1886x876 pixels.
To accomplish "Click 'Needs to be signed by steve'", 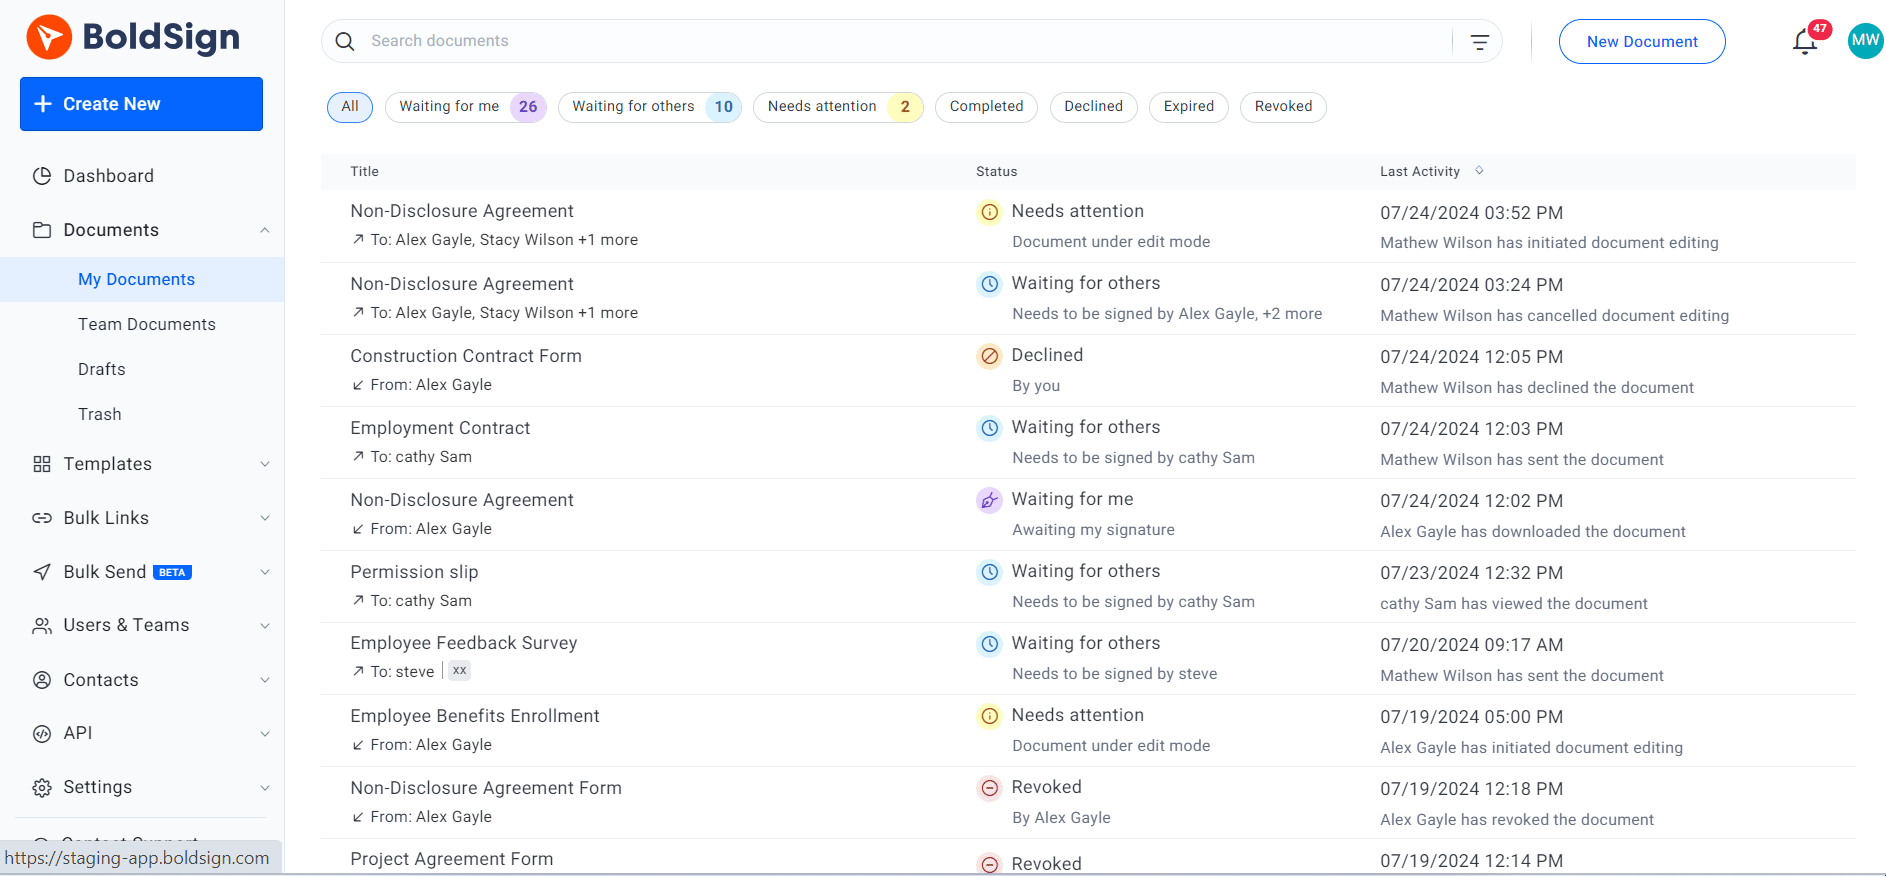I will click(1115, 674).
